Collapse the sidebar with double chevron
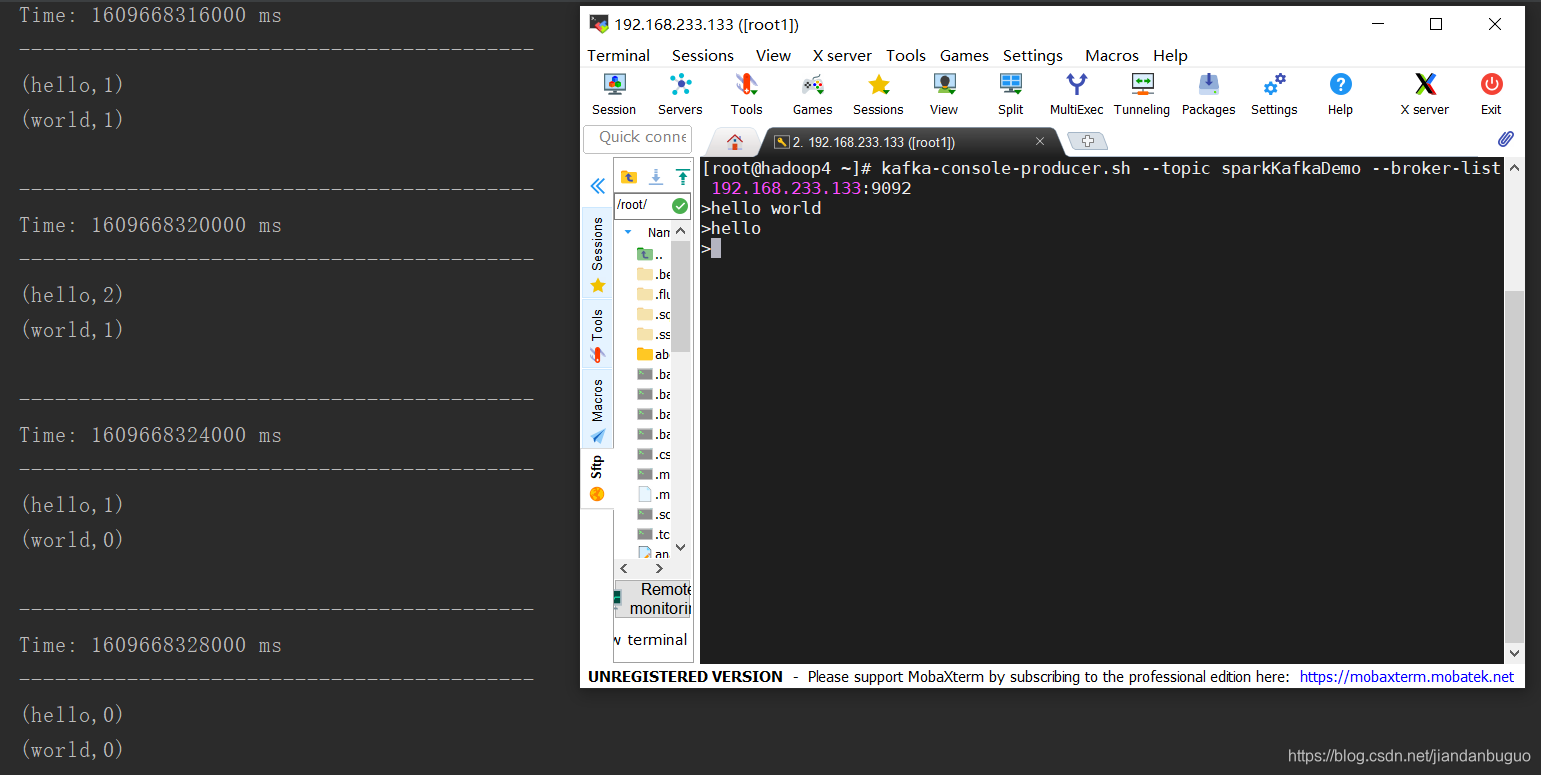Viewport: 1541px width, 775px height. pos(597,186)
